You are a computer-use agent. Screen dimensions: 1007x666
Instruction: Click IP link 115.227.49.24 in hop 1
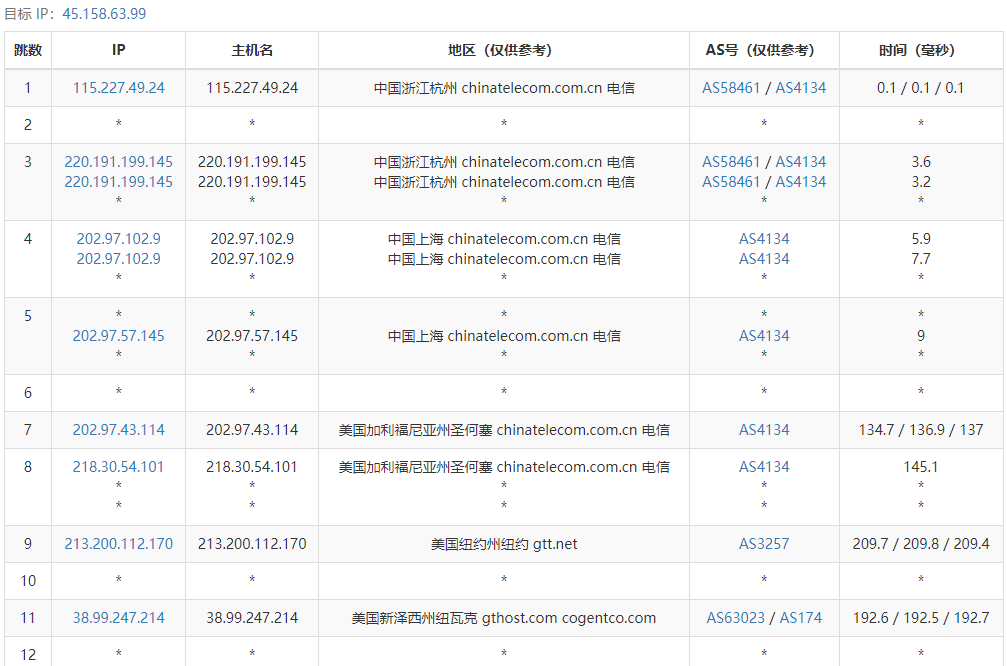119,88
